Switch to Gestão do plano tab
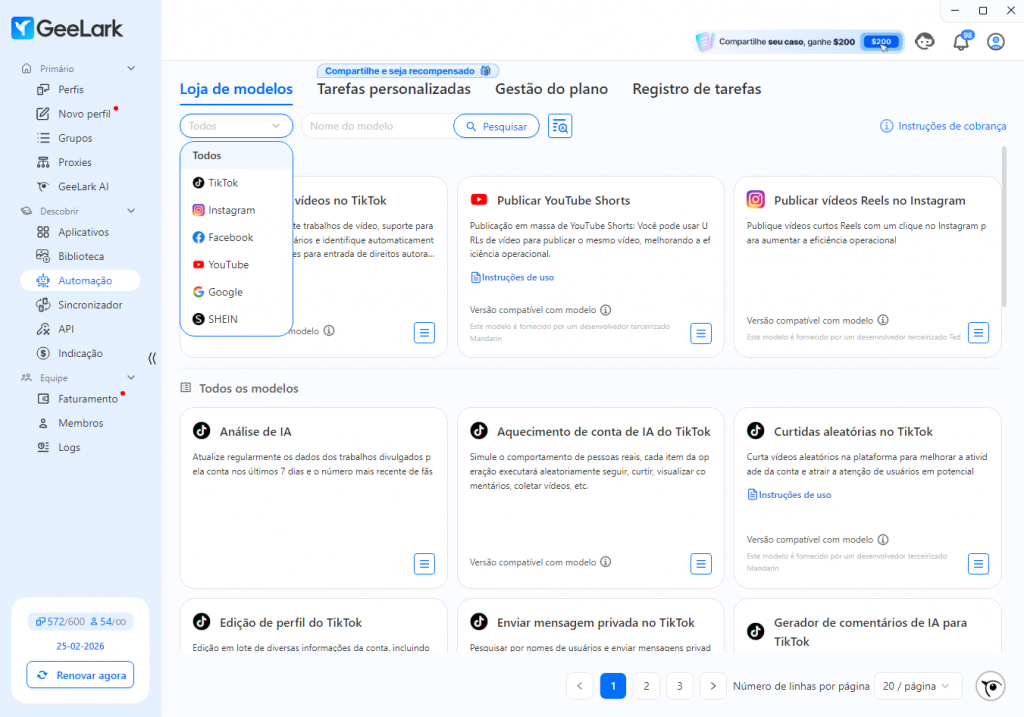Screen dimensions: 1024x717 pyautogui.click(x=551, y=89)
